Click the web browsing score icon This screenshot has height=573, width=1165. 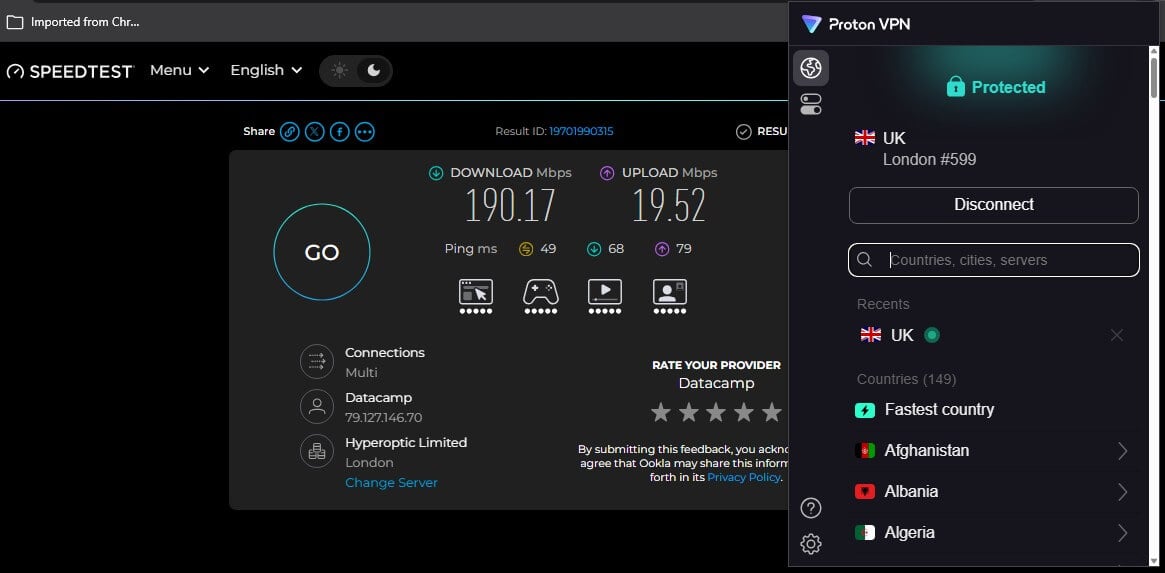[x=476, y=297]
